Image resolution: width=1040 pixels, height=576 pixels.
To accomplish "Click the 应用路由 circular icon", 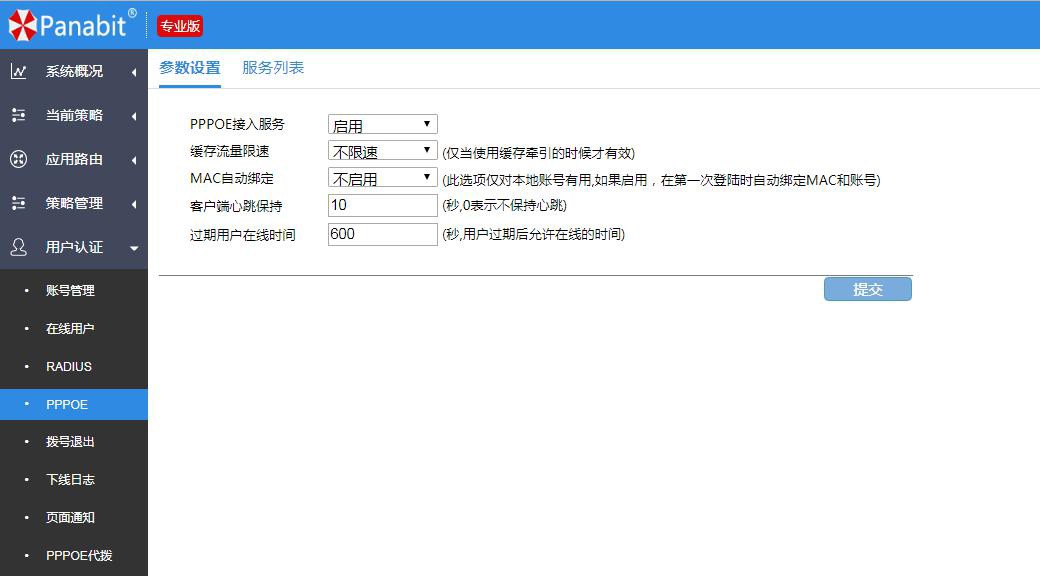I will pos(19,159).
